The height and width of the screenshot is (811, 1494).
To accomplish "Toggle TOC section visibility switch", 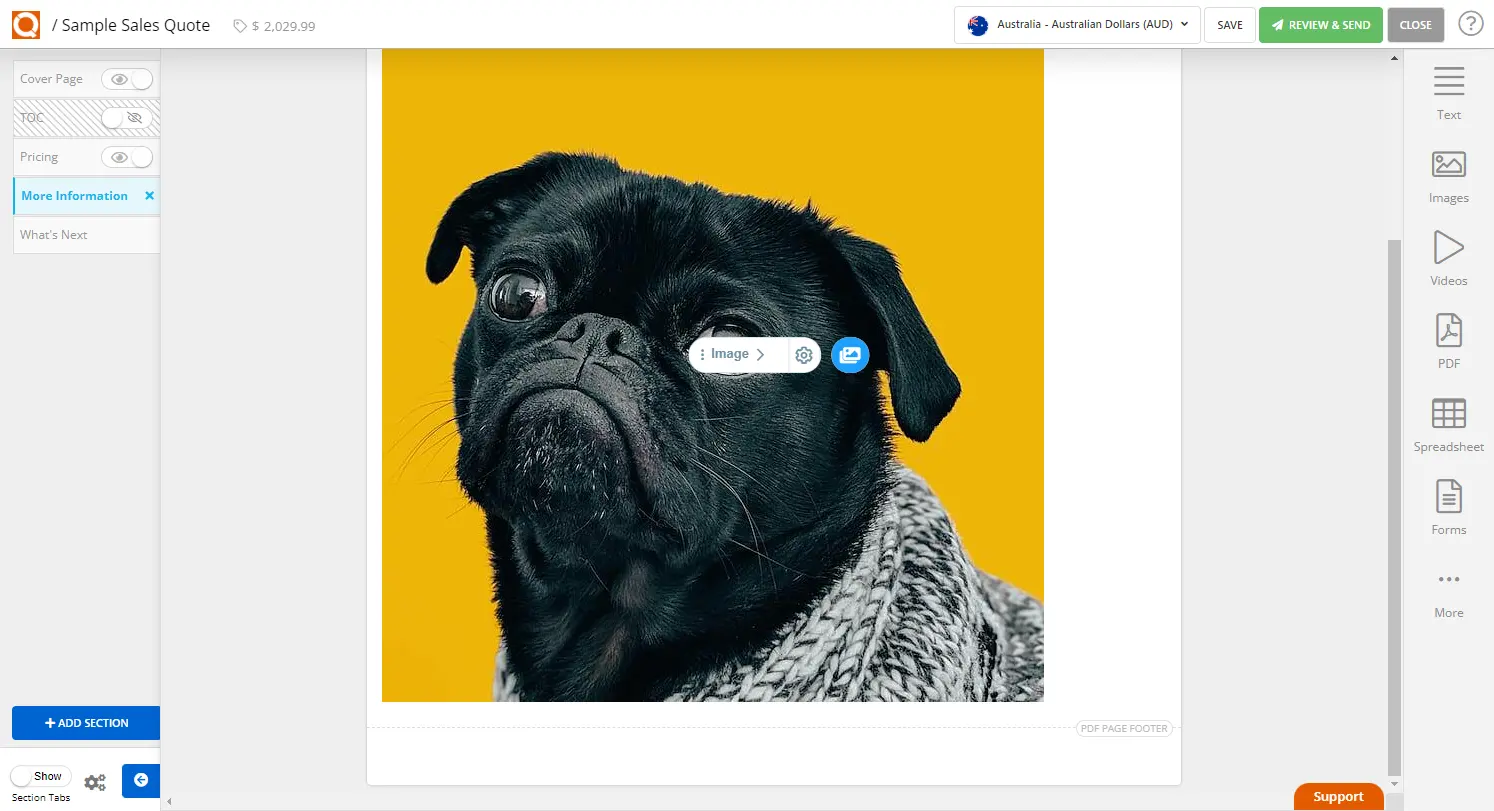I will 126,118.
